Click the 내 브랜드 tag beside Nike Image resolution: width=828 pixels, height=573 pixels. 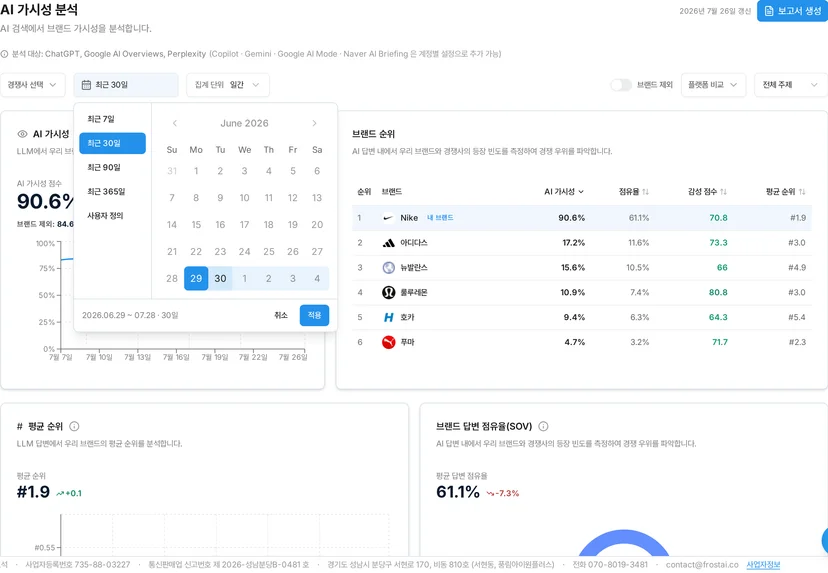pos(440,218)
